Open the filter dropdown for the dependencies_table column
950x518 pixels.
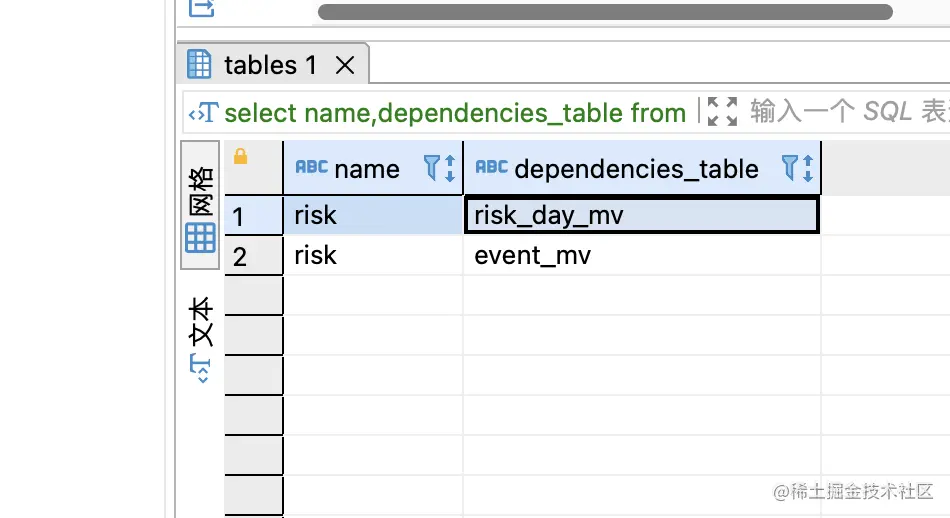point(790,168)
